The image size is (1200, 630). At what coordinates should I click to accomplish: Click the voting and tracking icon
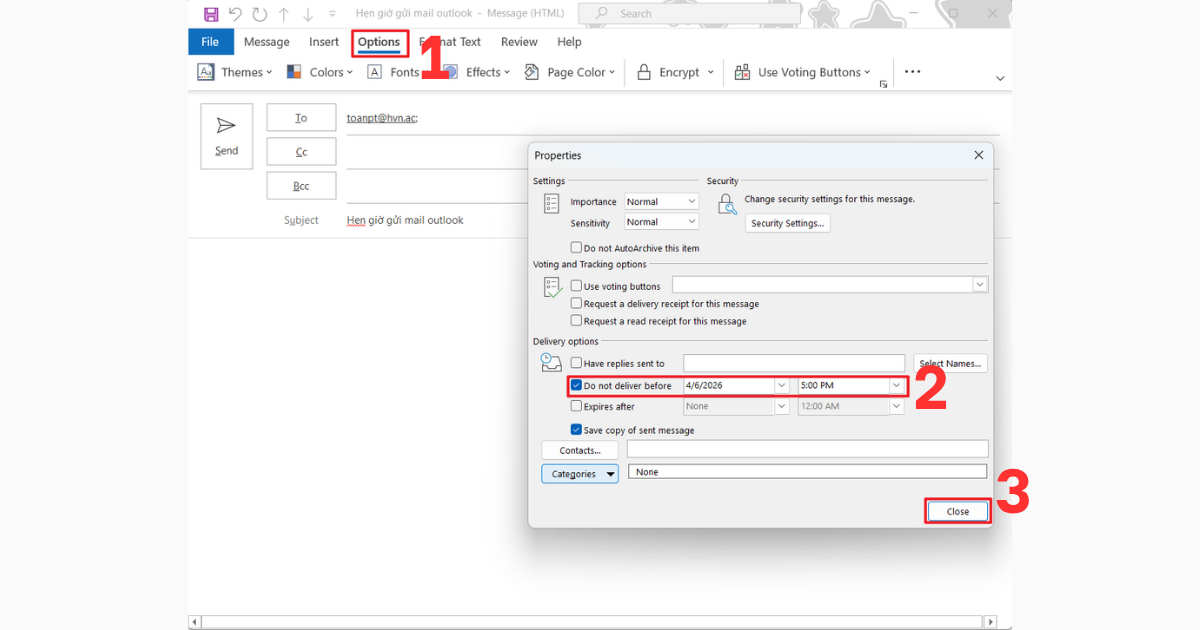(553, 288)
